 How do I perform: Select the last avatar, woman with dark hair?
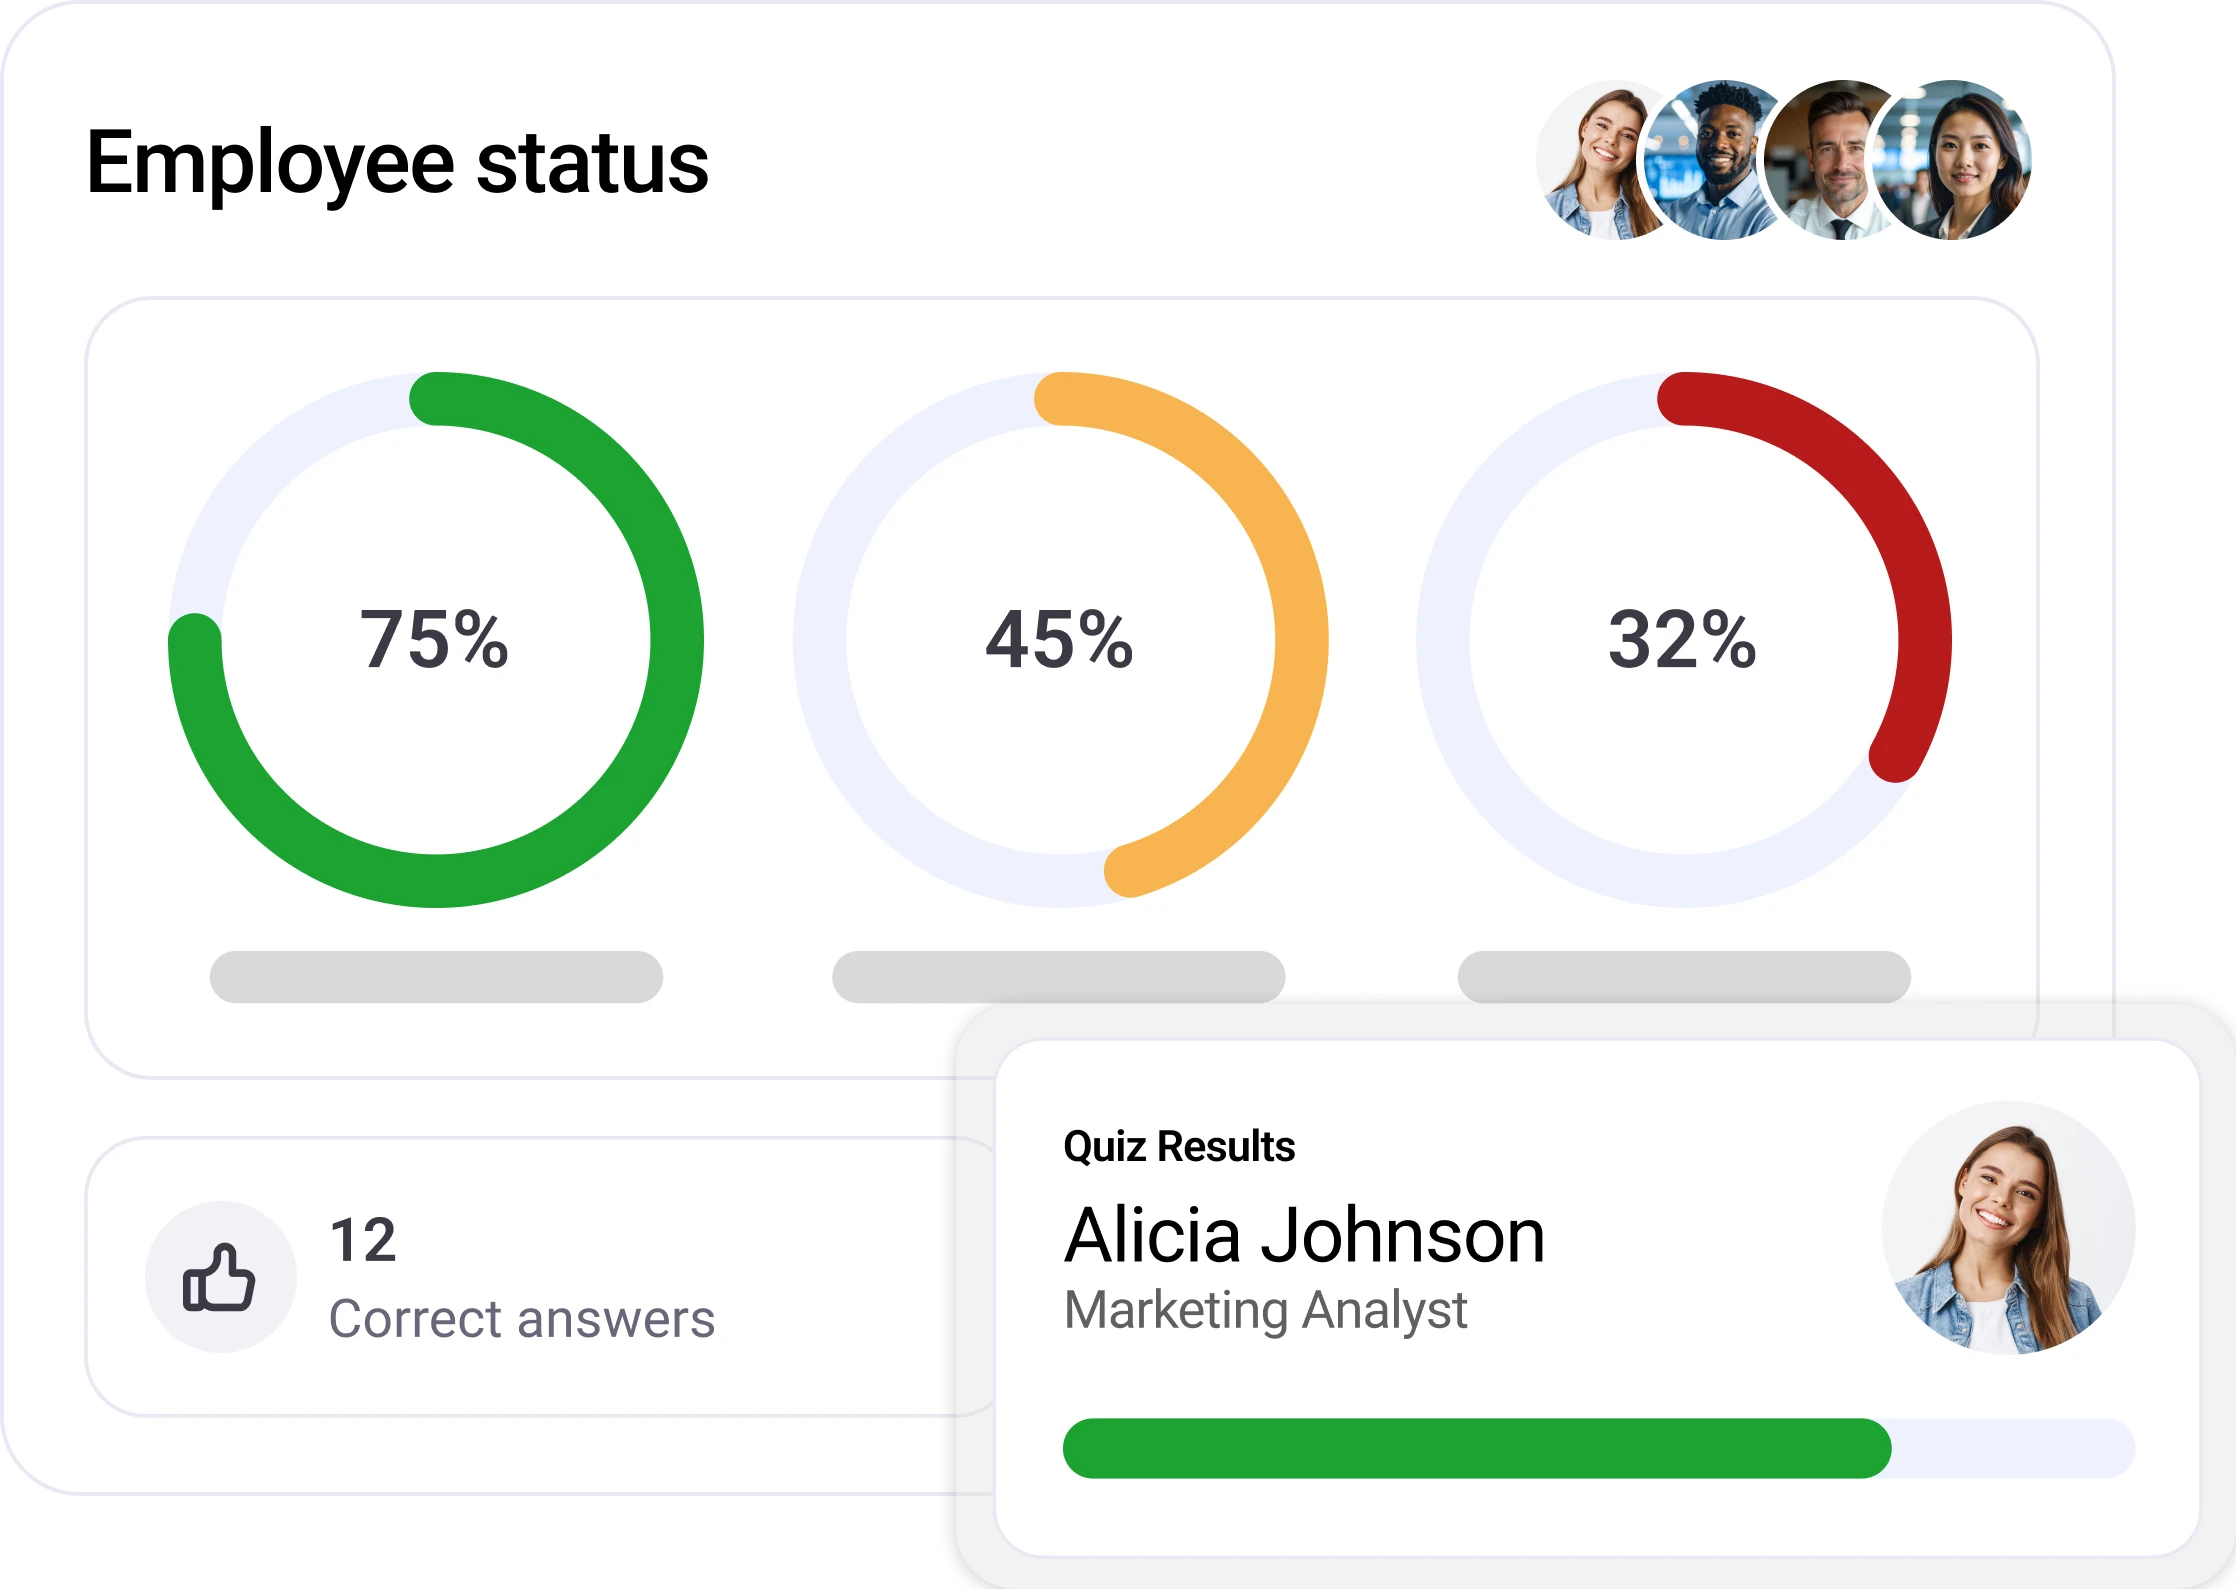click(1955, 160)
